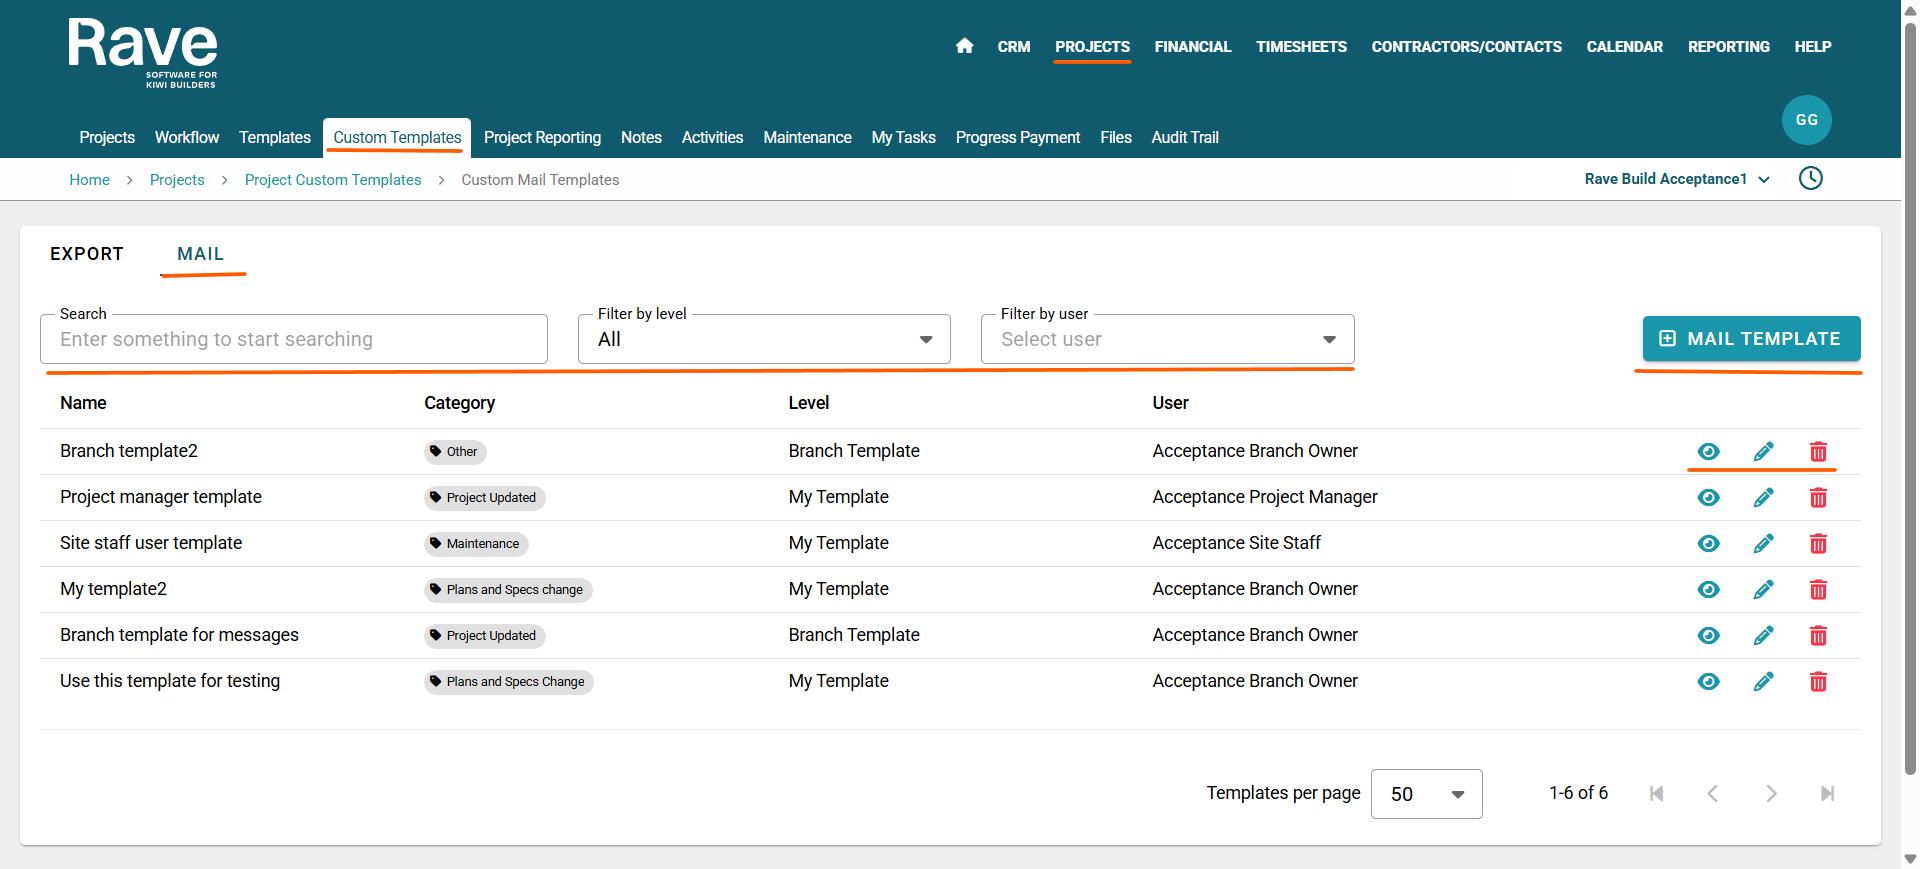Open the Filter by level dropdown

[764, 340]
